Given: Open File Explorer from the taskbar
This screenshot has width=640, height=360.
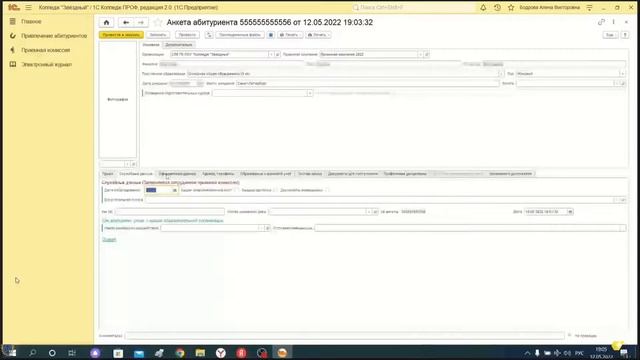Looking at the screenshot, I should (200, 353).
